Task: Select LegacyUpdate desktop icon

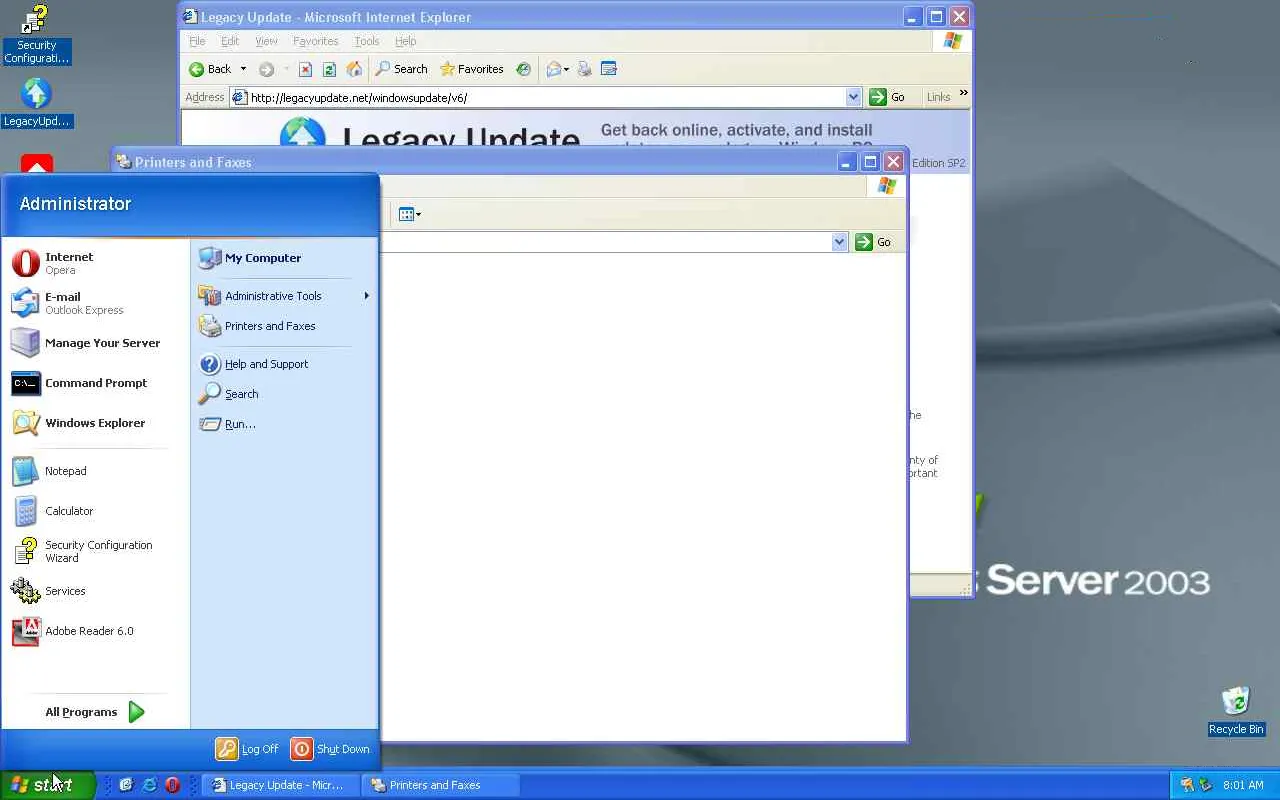Action: pyautogui.click(x=36, y=103)
